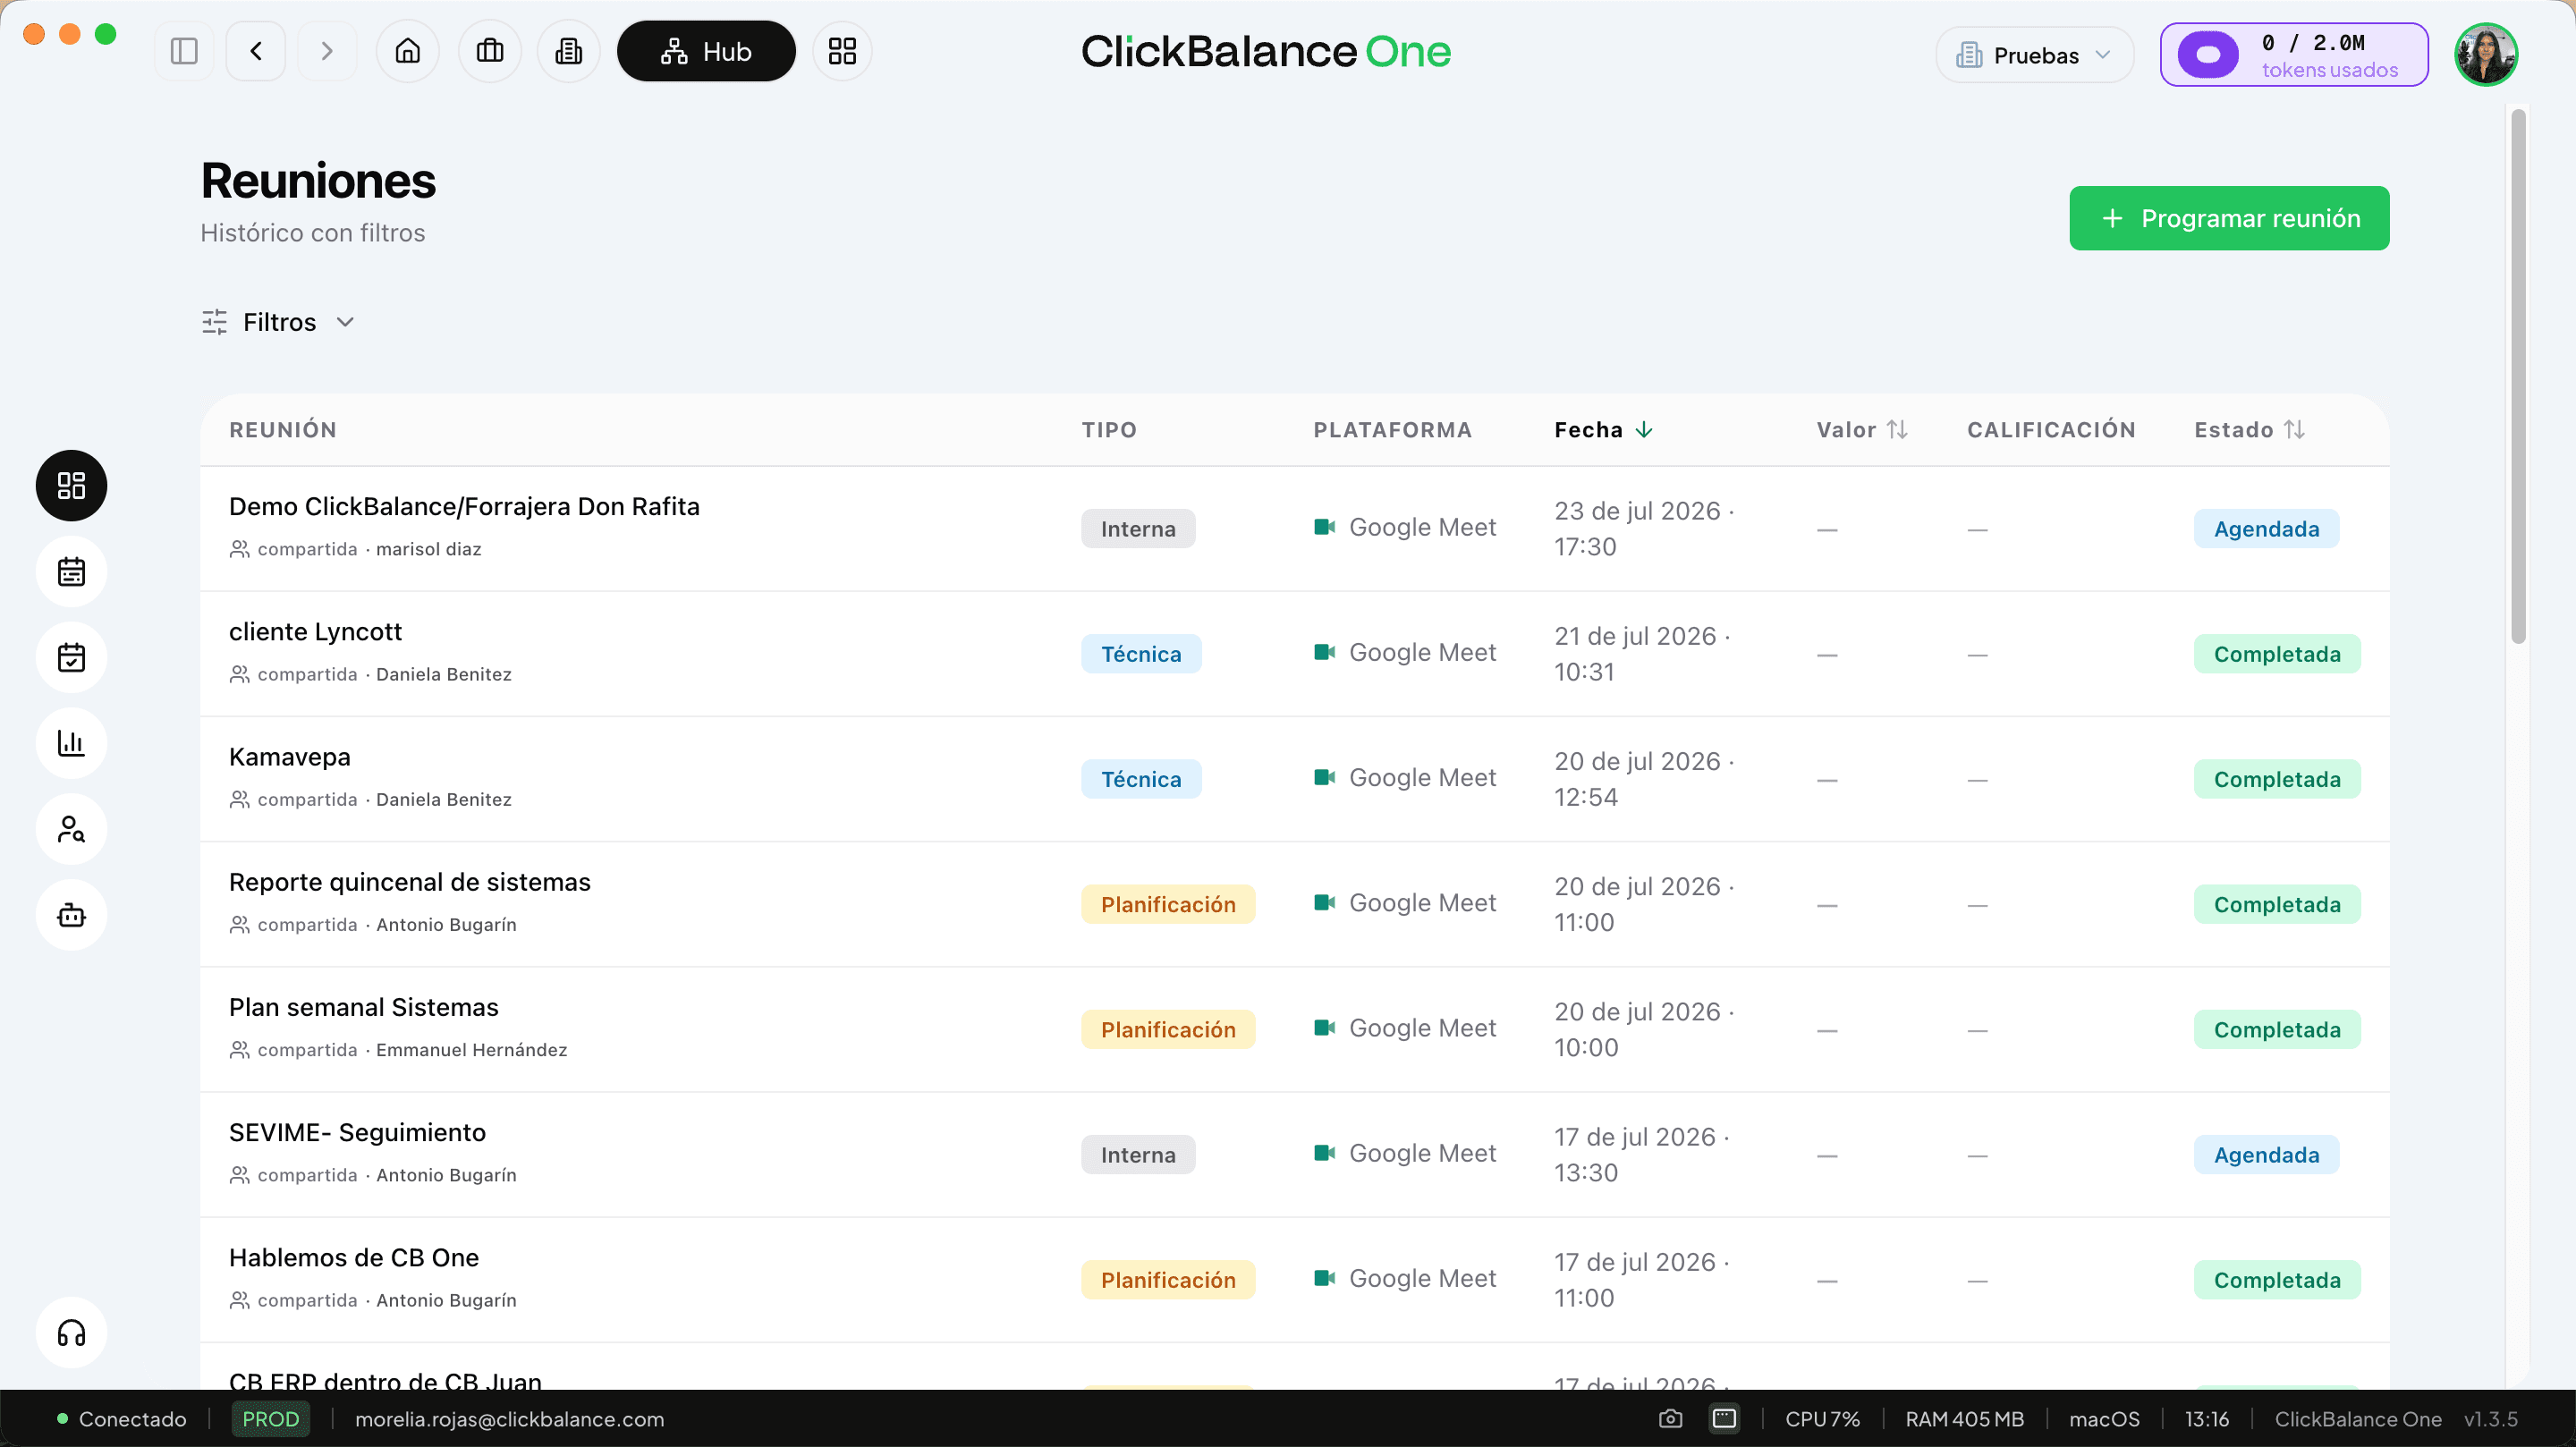Sort meetings by the Estado column

pyautogui.click(x=2250, y=430)
